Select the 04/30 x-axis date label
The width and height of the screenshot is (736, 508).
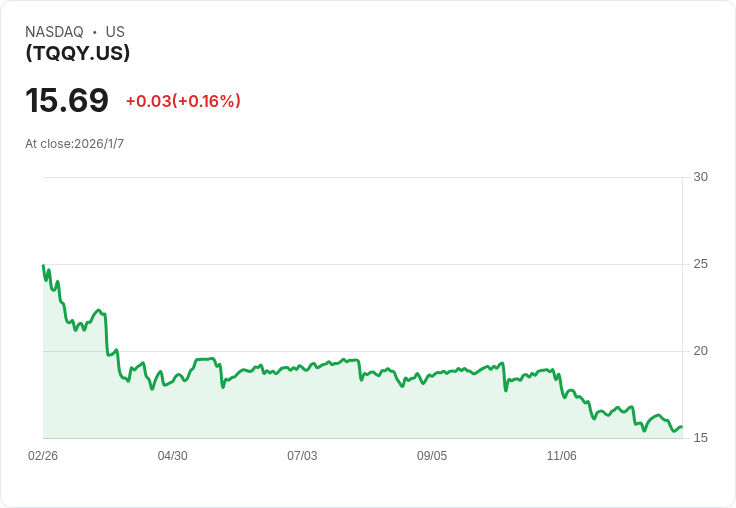click(172, 456)
